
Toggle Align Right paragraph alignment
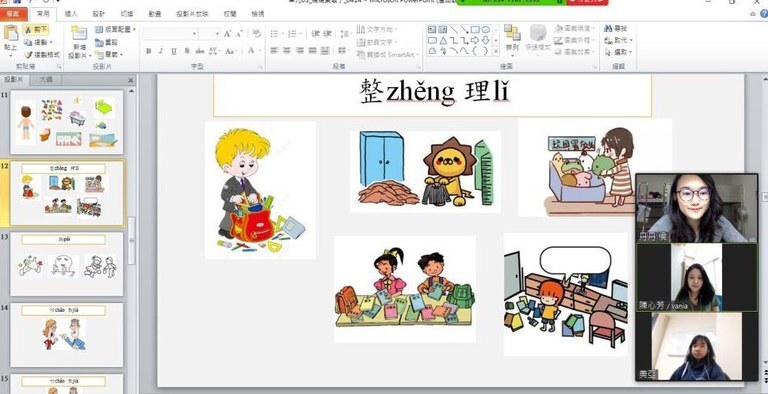(300, 50)
